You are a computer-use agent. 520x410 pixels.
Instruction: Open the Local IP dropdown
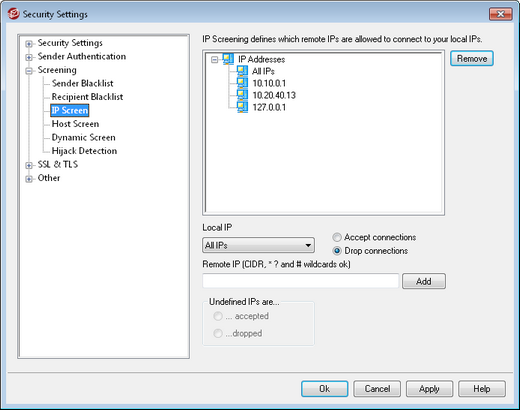(x=258, y=246)
